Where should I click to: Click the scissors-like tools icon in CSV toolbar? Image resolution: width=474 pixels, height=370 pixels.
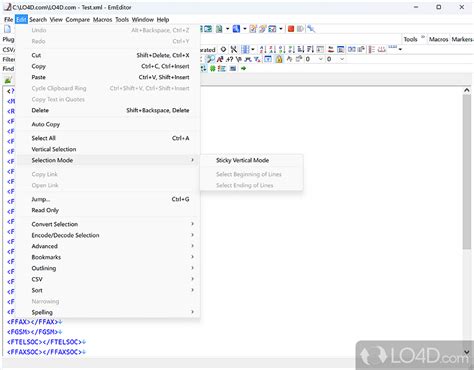[234, 50]
